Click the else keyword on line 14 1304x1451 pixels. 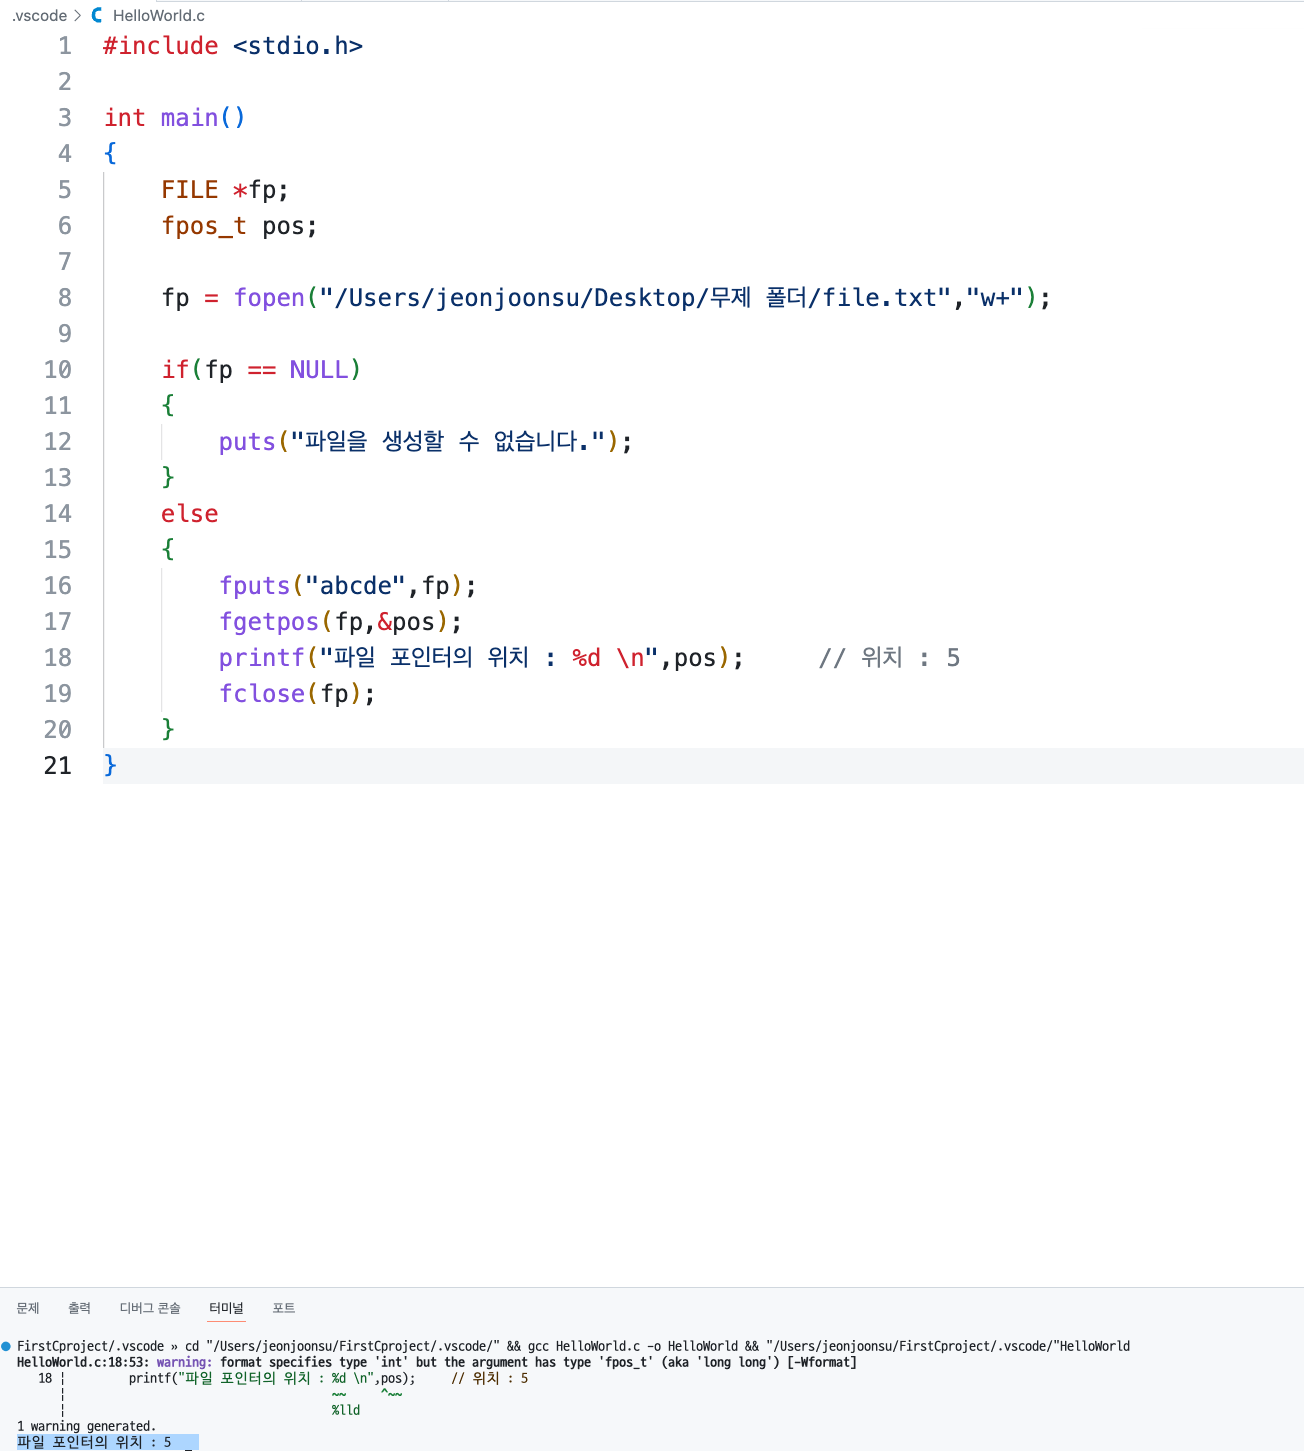pos(190,514)
